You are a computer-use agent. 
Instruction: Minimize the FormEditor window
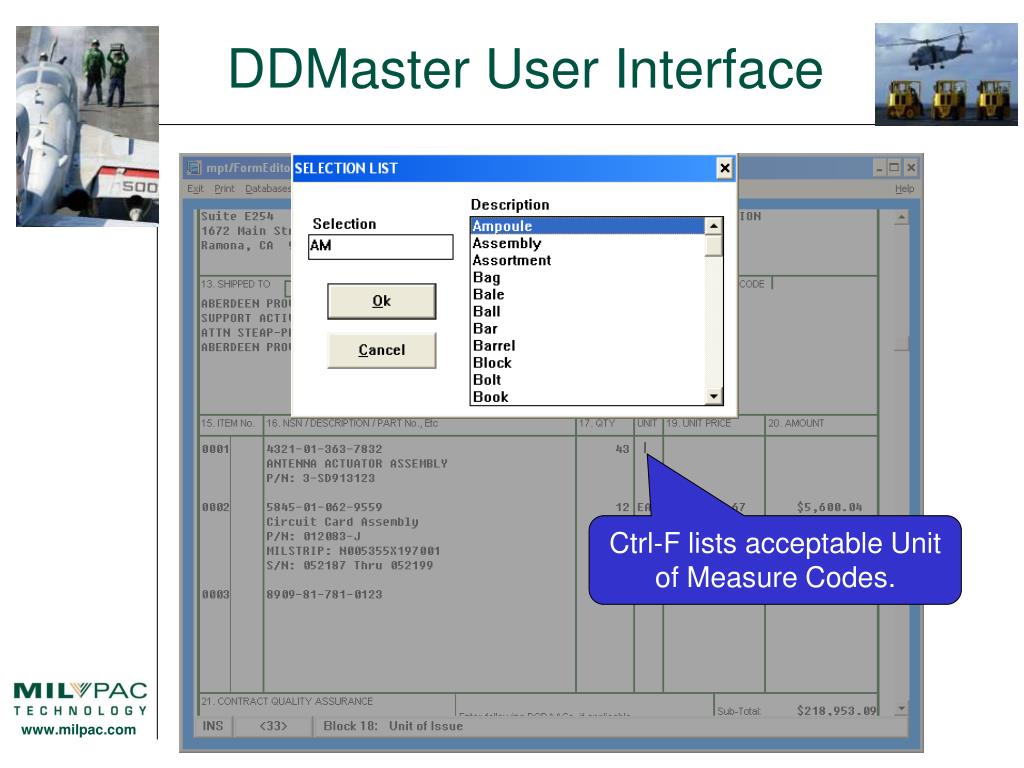879,168
